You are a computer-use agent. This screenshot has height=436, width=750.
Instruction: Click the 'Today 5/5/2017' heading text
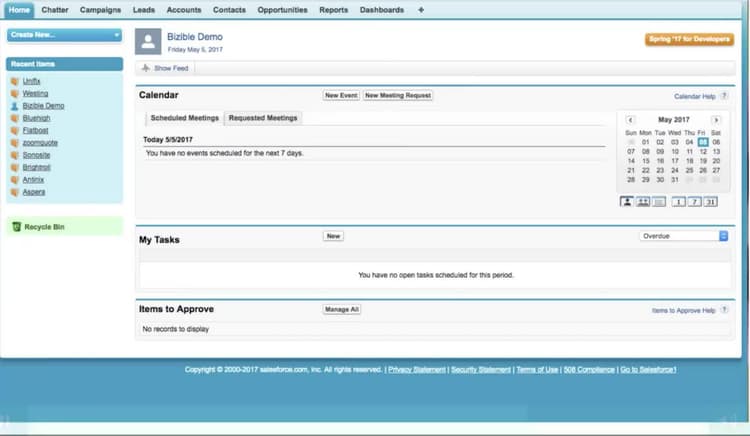point(168,140)
